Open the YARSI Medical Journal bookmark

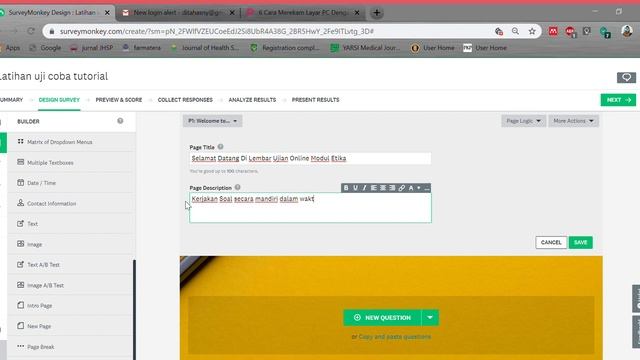coord(366,48)
